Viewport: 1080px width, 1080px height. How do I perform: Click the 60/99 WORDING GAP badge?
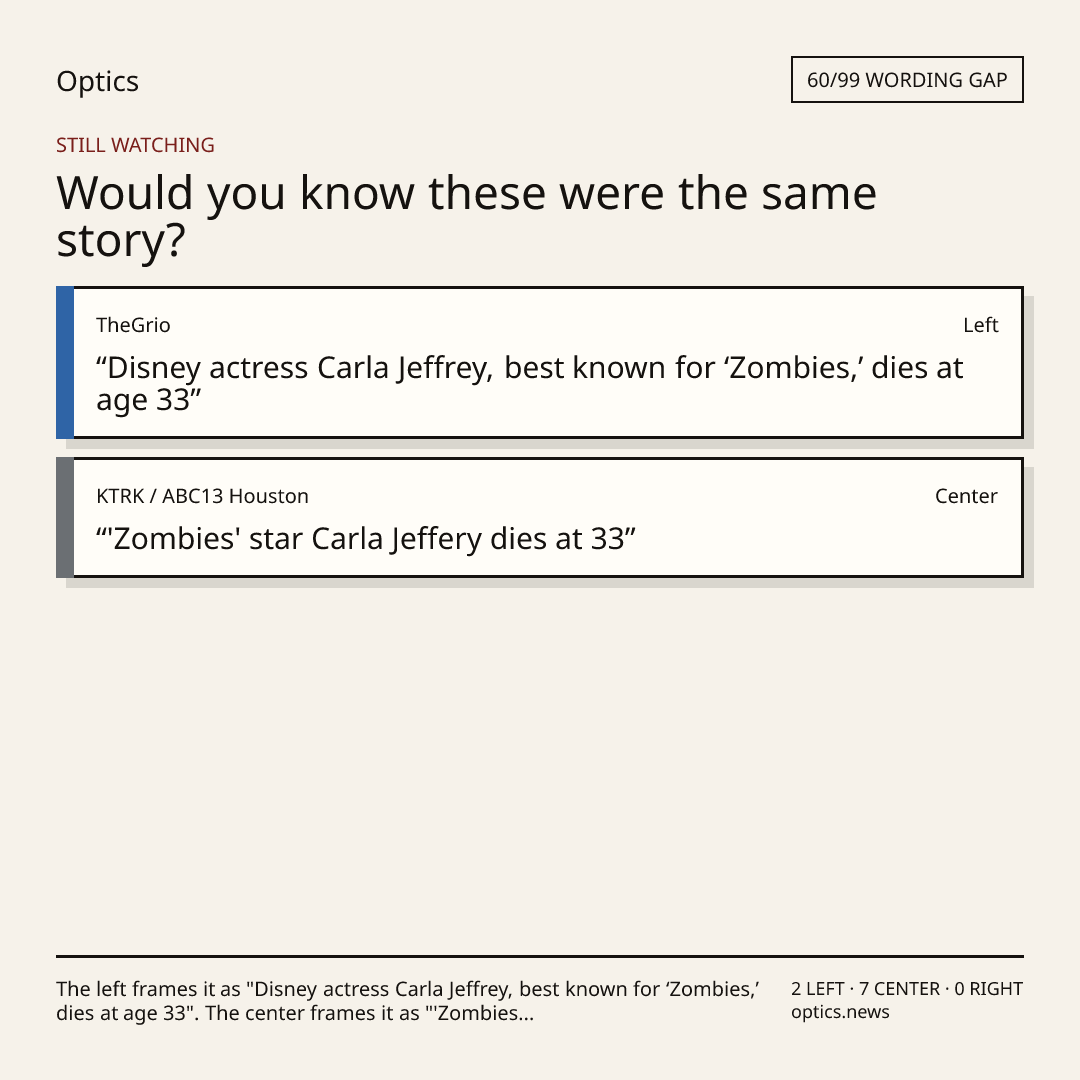907,80
